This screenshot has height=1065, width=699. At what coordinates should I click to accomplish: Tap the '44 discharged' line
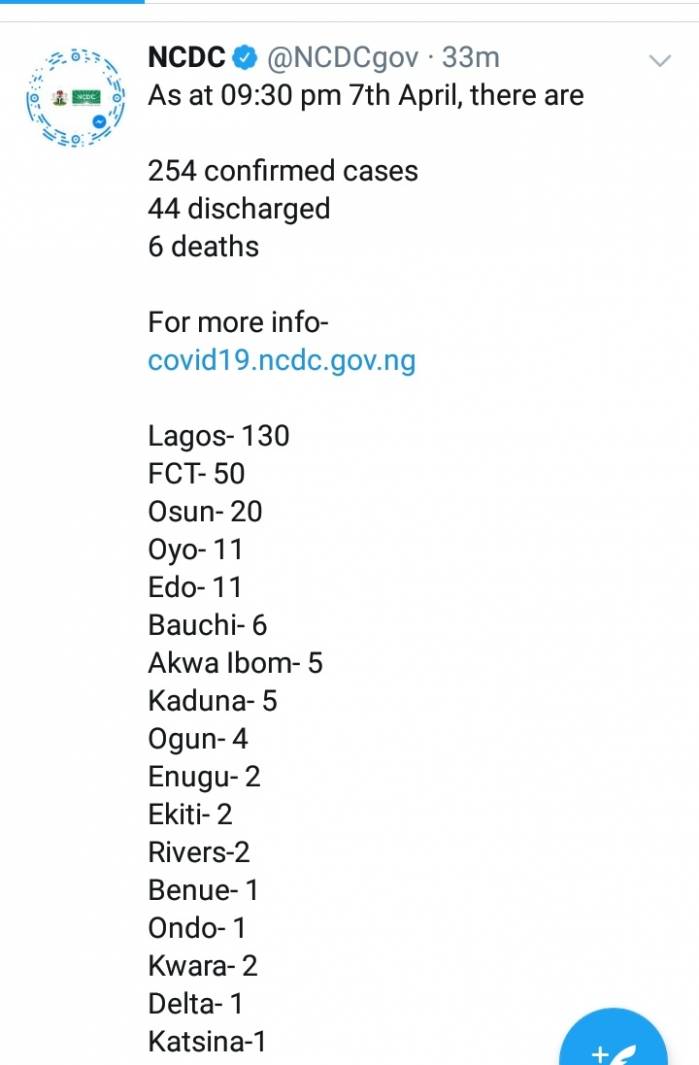(239, 209)
